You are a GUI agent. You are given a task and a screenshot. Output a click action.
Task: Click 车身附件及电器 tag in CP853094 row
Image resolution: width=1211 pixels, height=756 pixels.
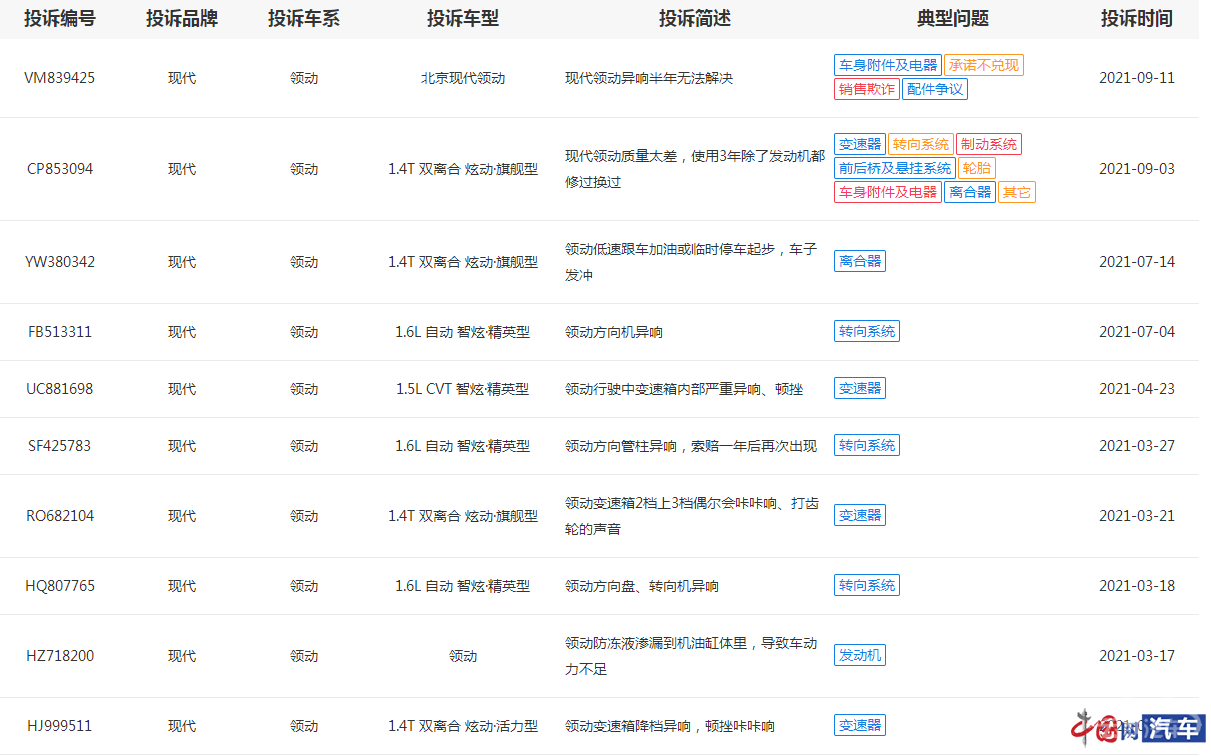point(888,192)
